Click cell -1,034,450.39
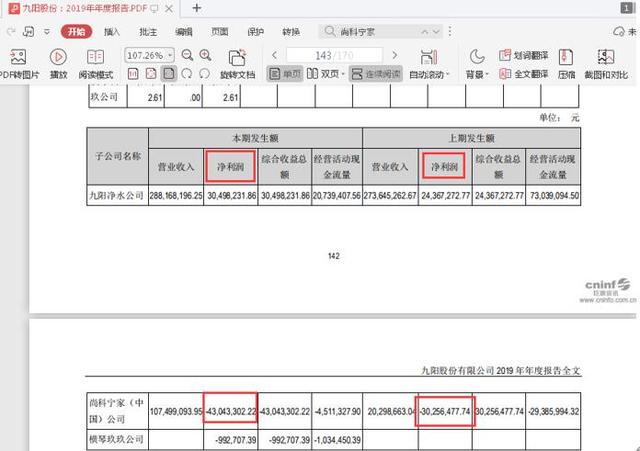640x451 pixels. tap(337, 440)
